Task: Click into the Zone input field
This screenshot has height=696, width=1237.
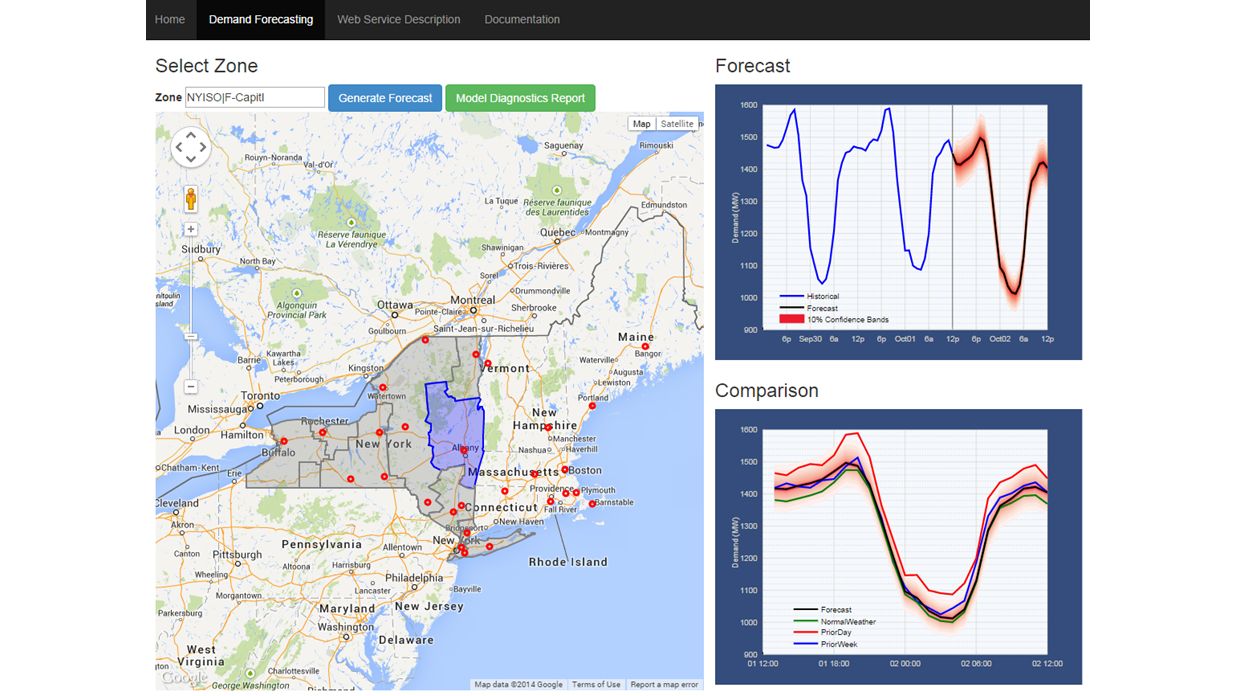Action: click(254, 98)
